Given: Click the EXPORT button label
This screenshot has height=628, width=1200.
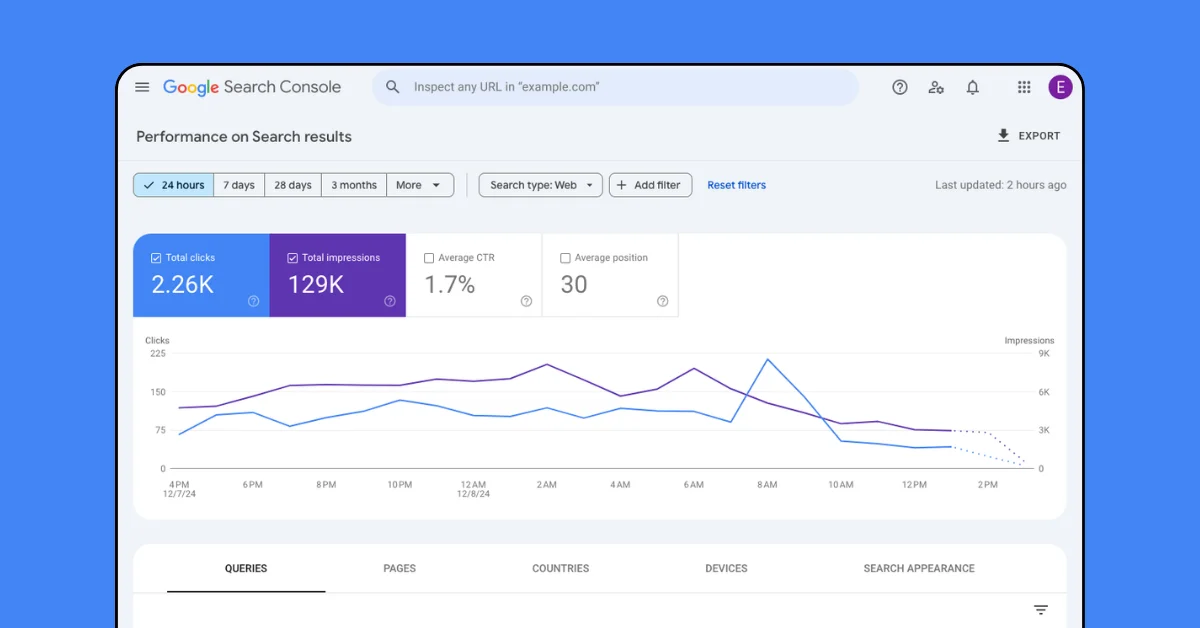Looking at the screenshot, I should [1039, 136].
